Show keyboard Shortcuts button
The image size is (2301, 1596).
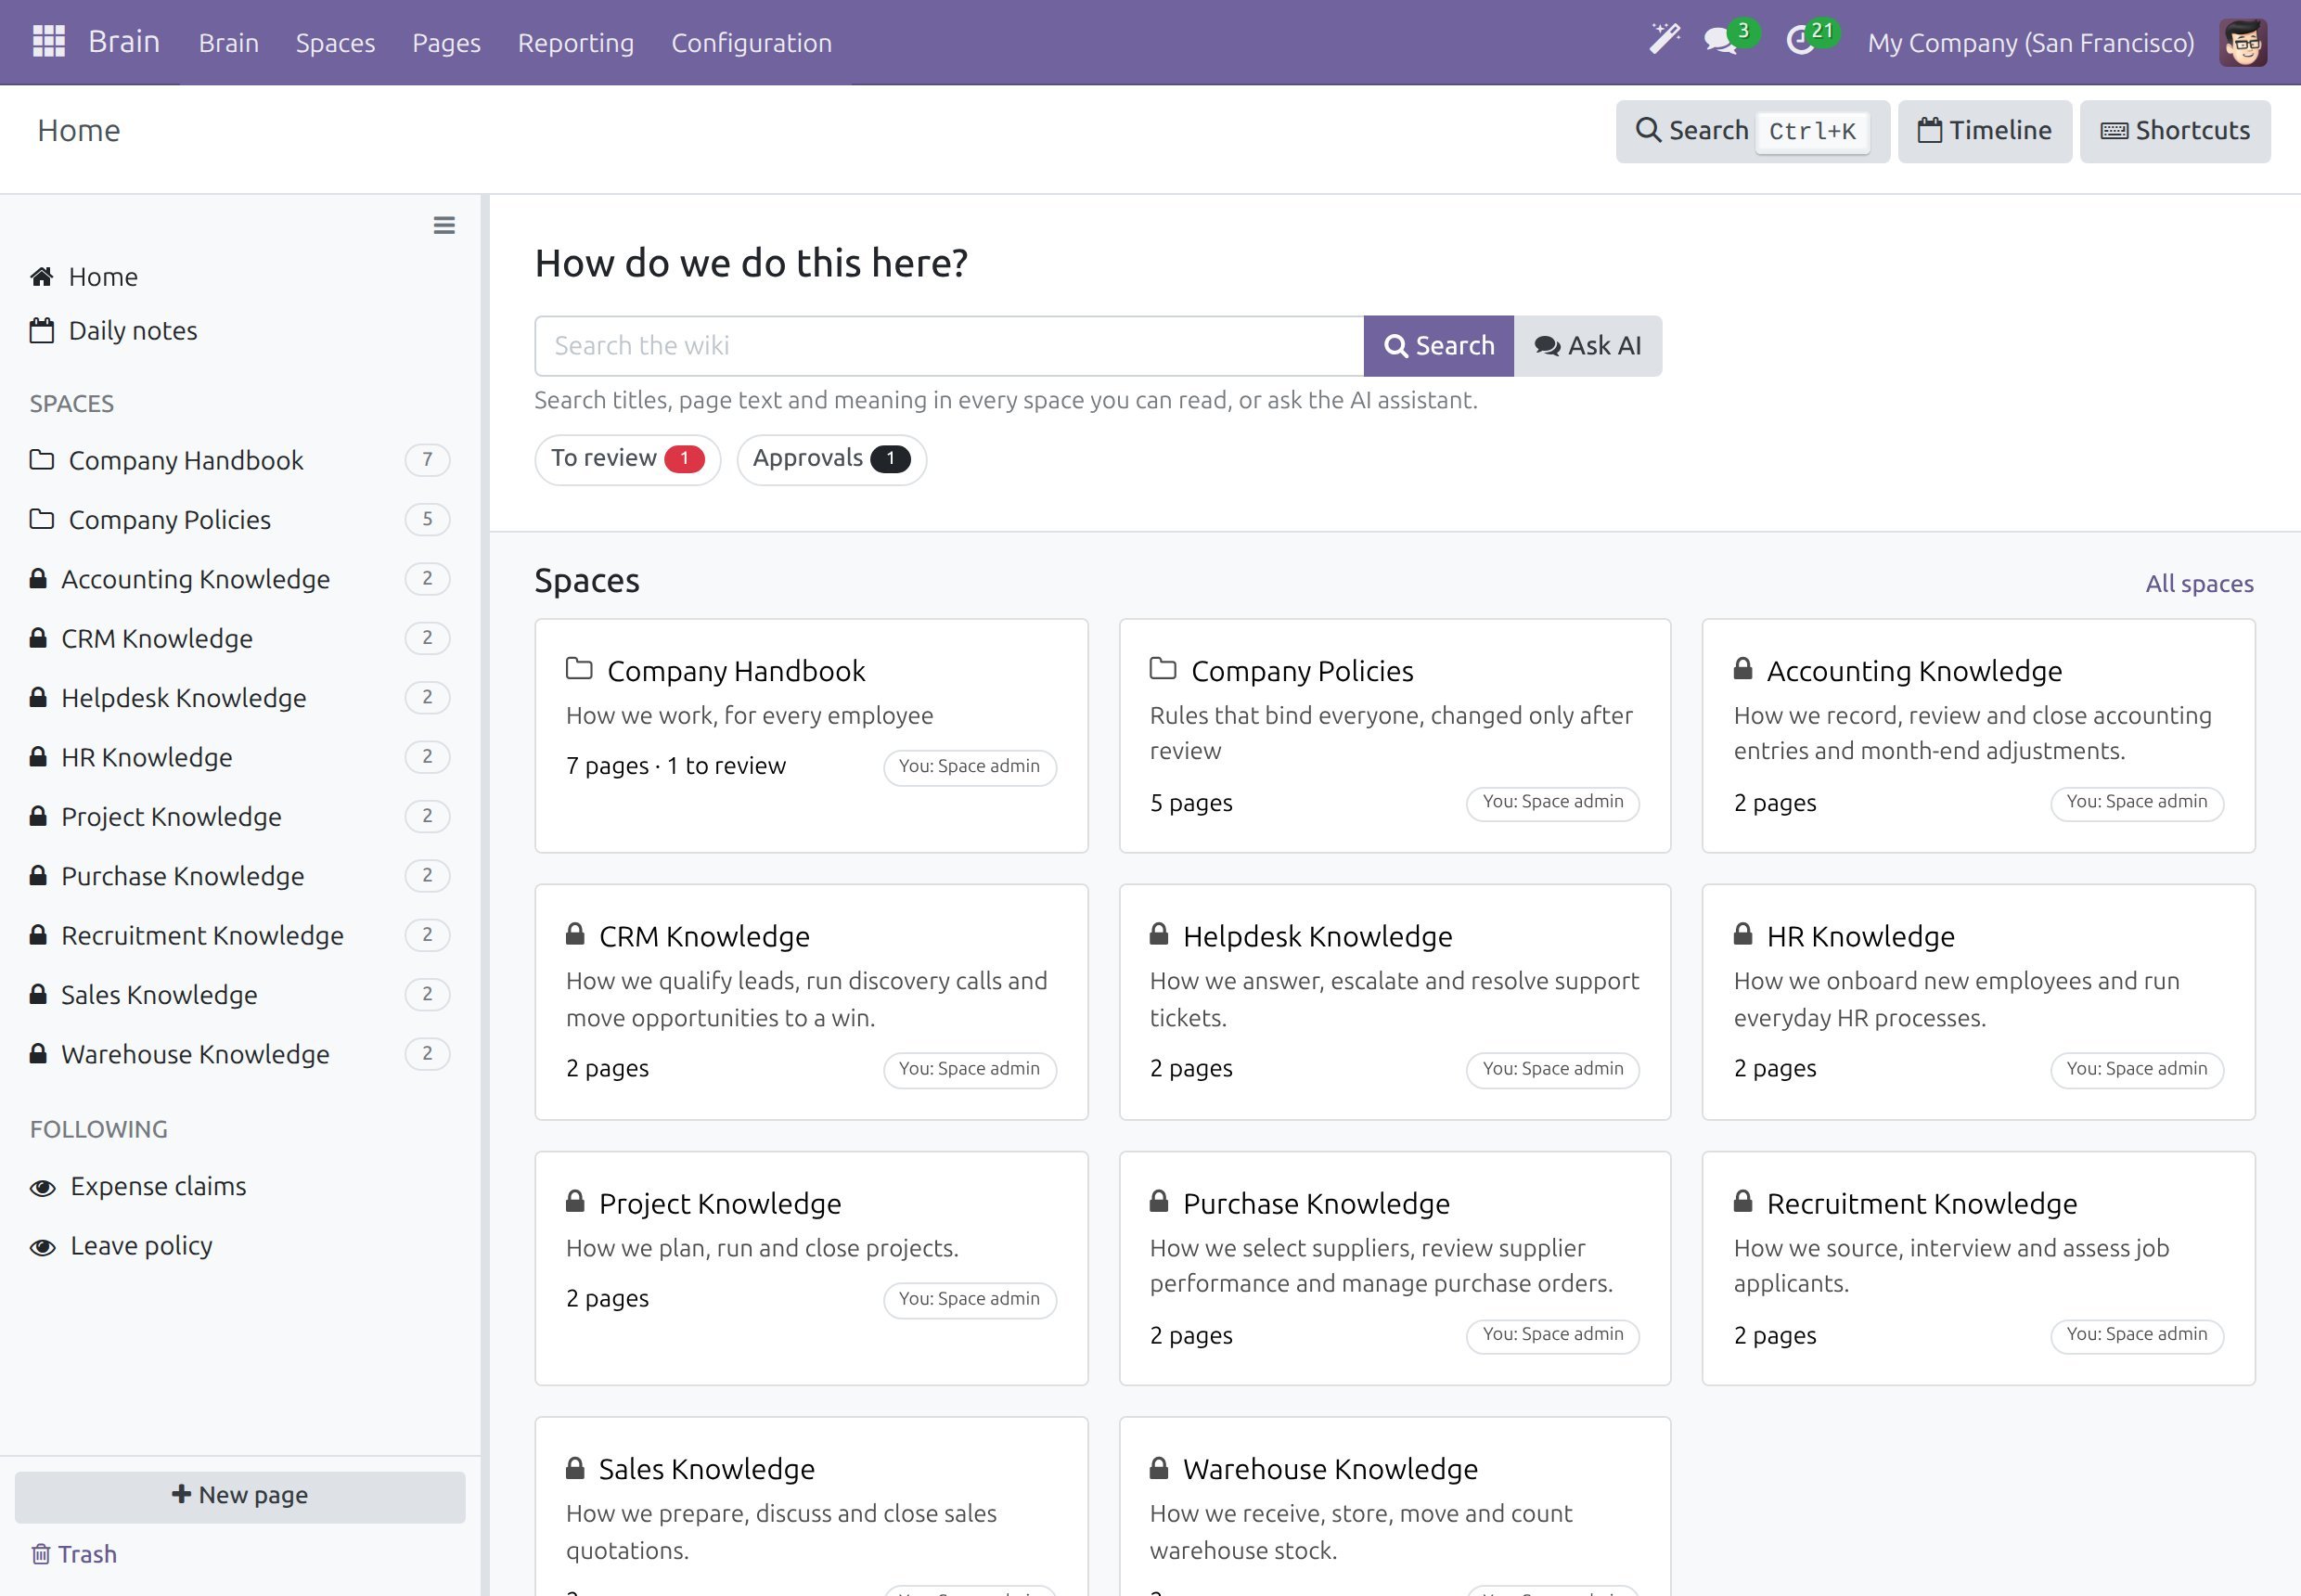(x=2175, y=131)
